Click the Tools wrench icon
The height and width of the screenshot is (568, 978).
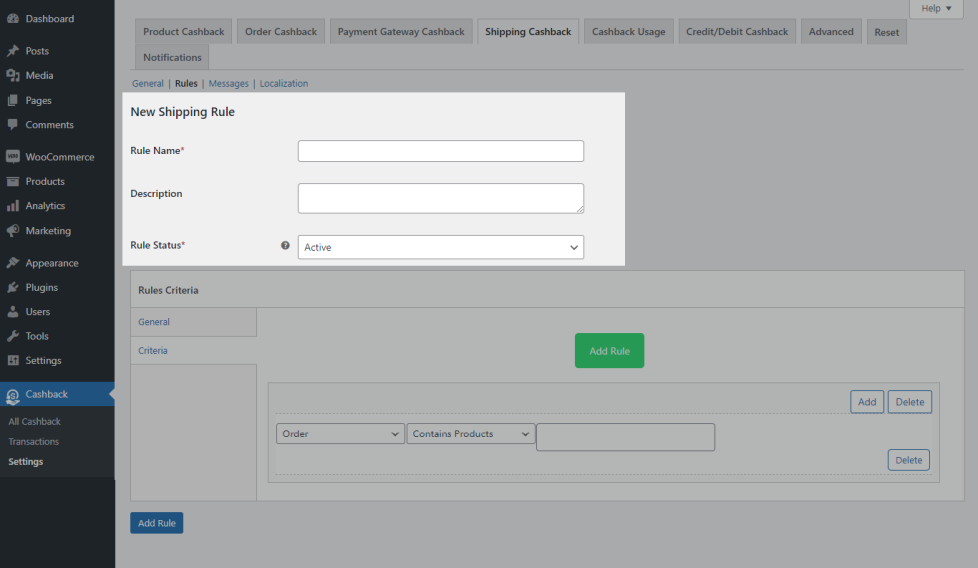(13, 336)
